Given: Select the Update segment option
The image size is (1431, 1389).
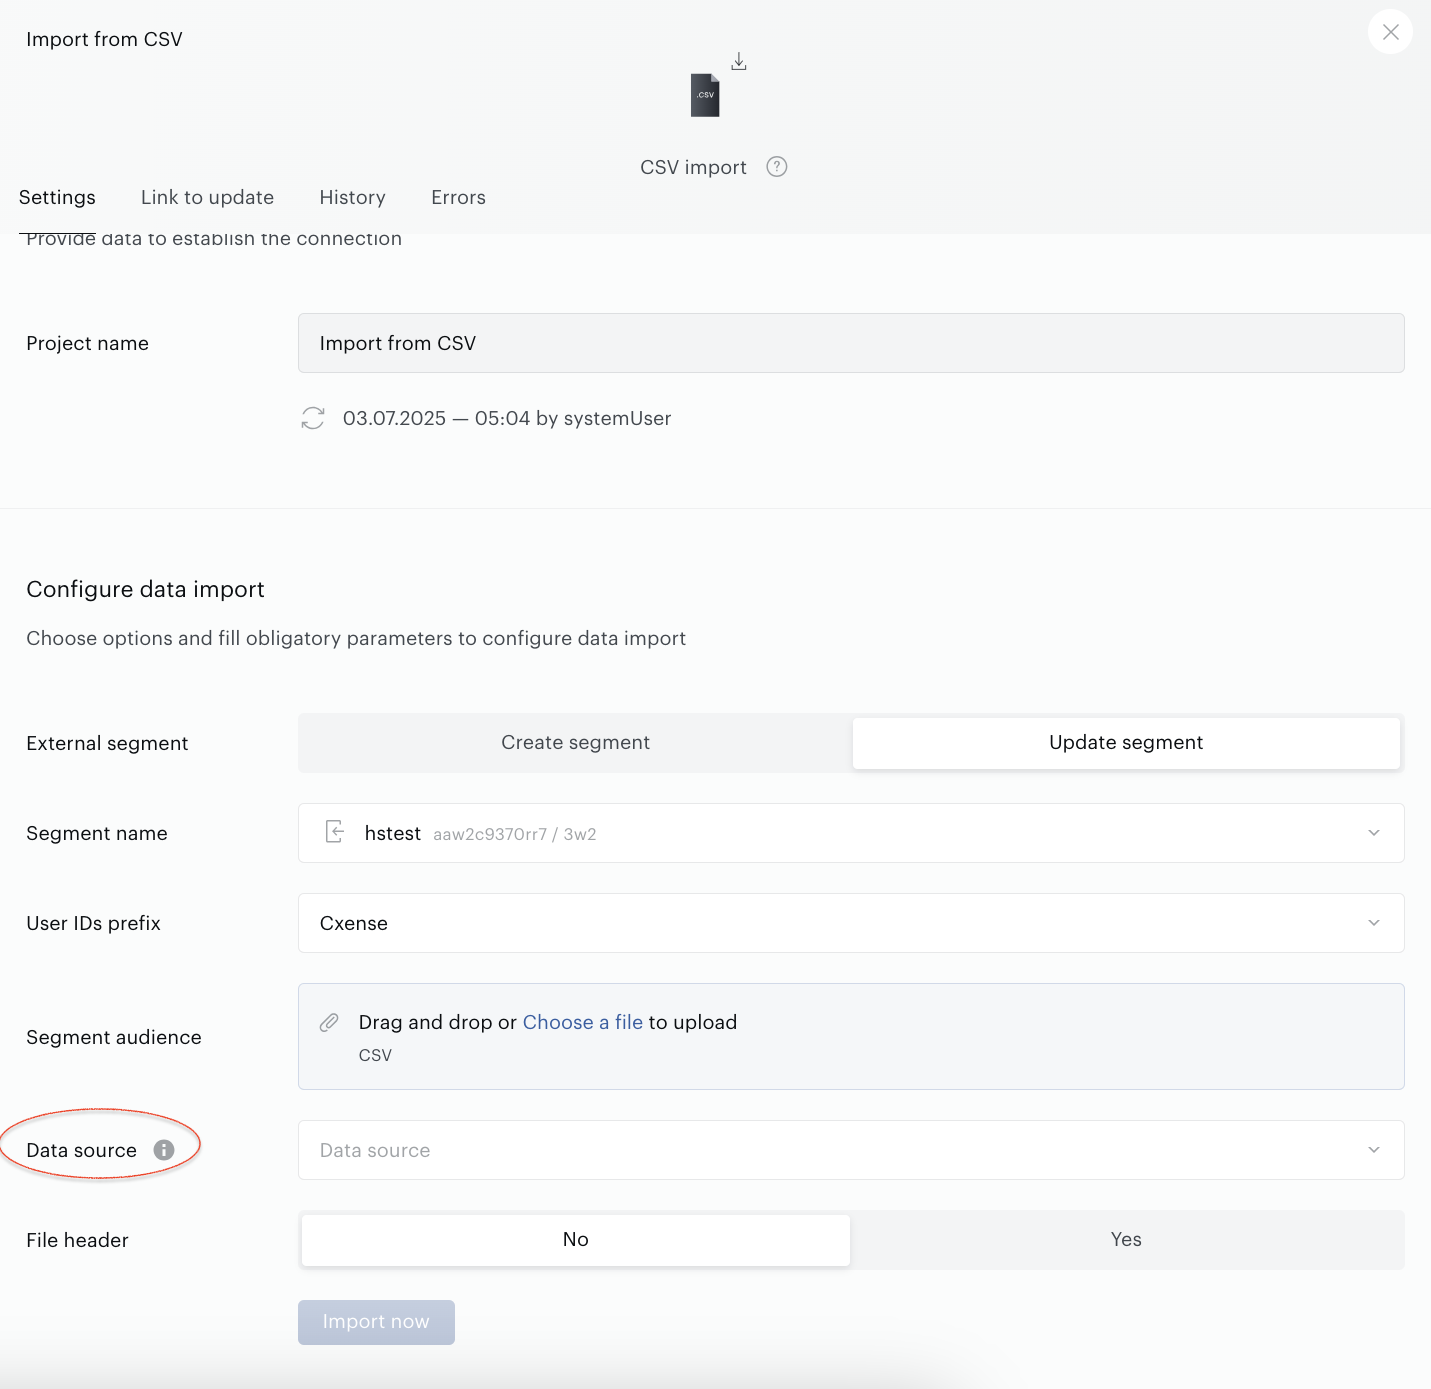Looking at the screenshot, I should tap(1126, 742).
